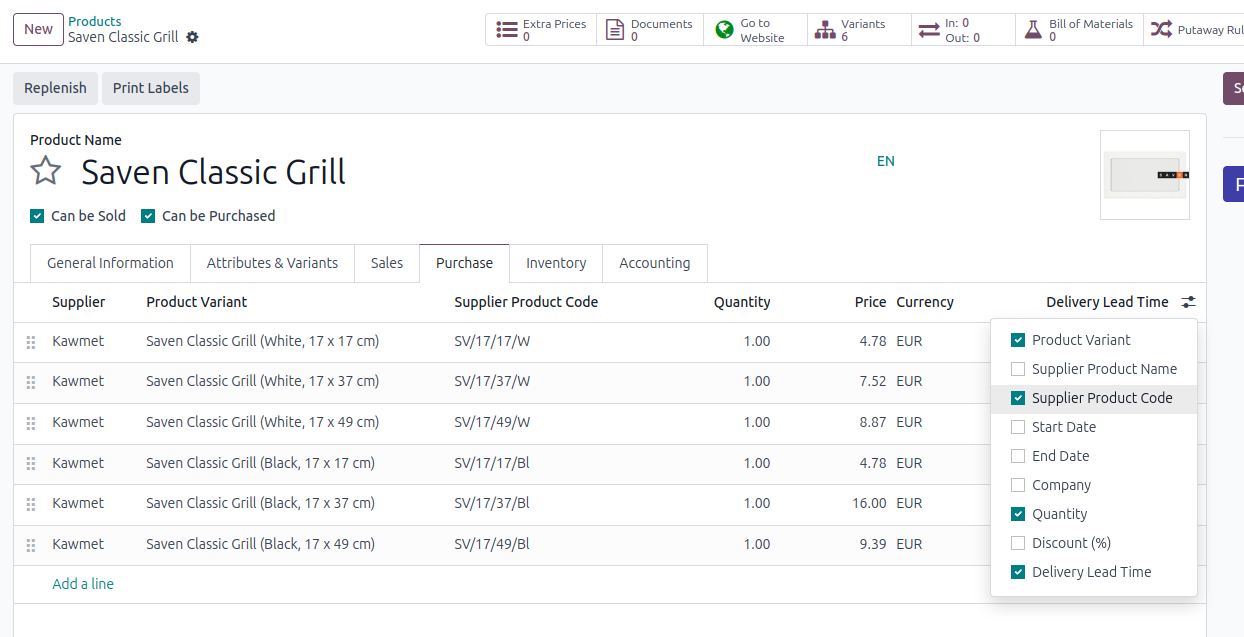
Task: Open the Extra Prices stat button
Action: click(x=541, y=30)
